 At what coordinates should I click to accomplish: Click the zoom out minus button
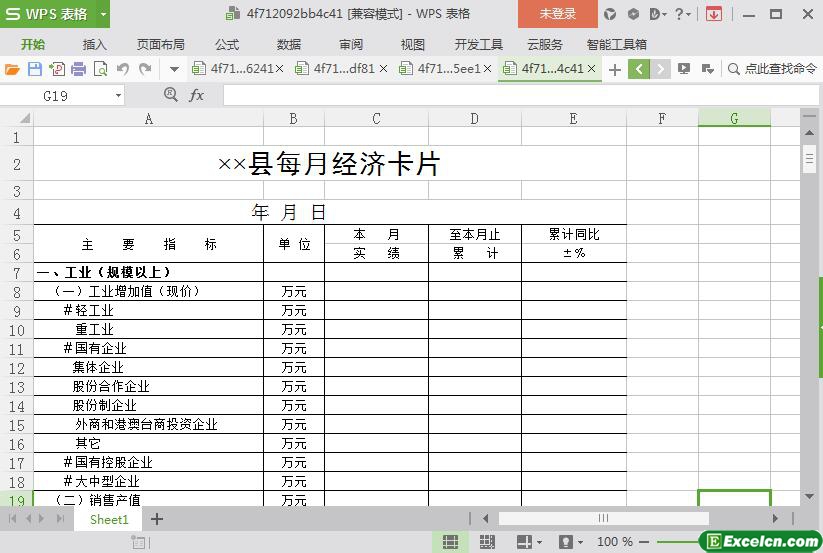644,542
